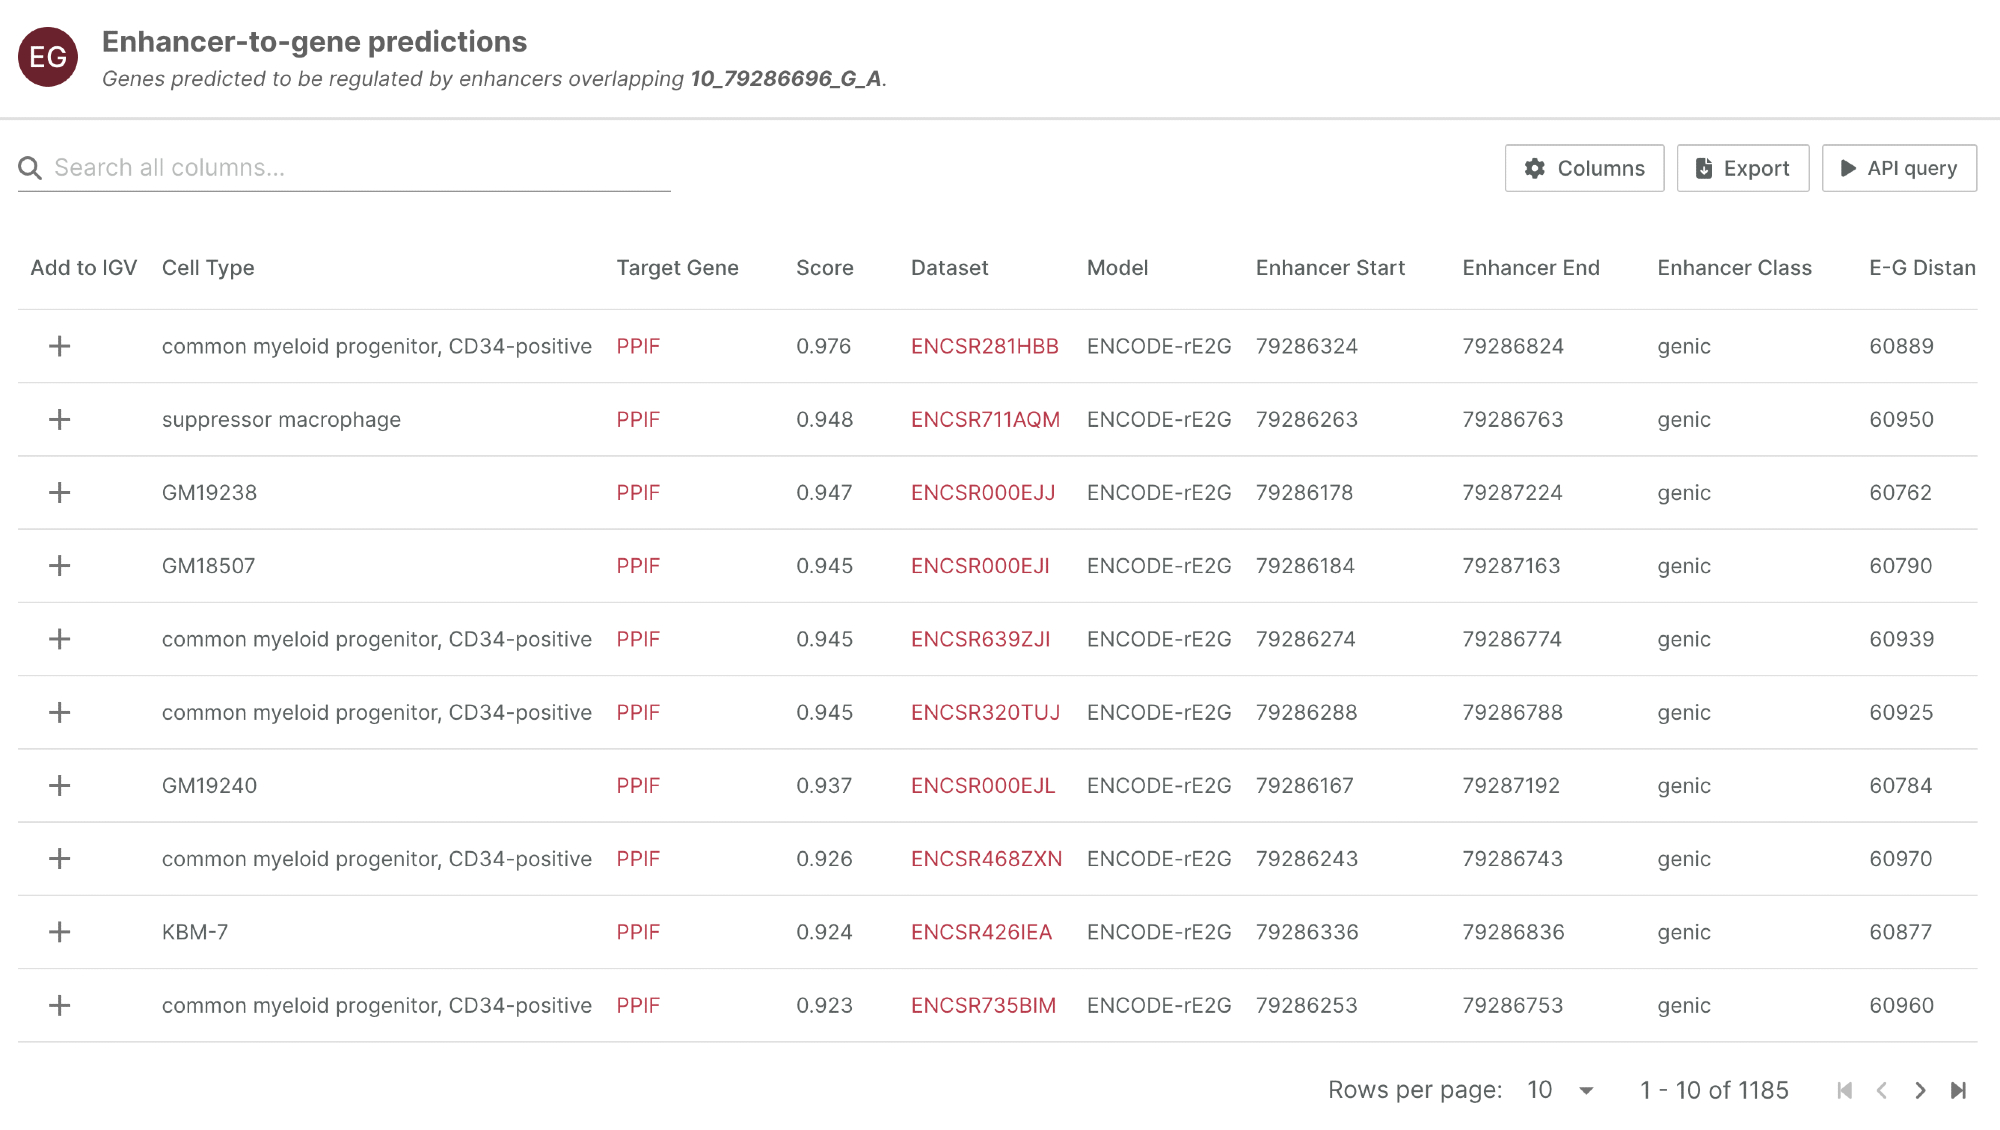Screen dimensions: 2000x1130
Task: Click the EG section badge icon
Action: (48, 57)
